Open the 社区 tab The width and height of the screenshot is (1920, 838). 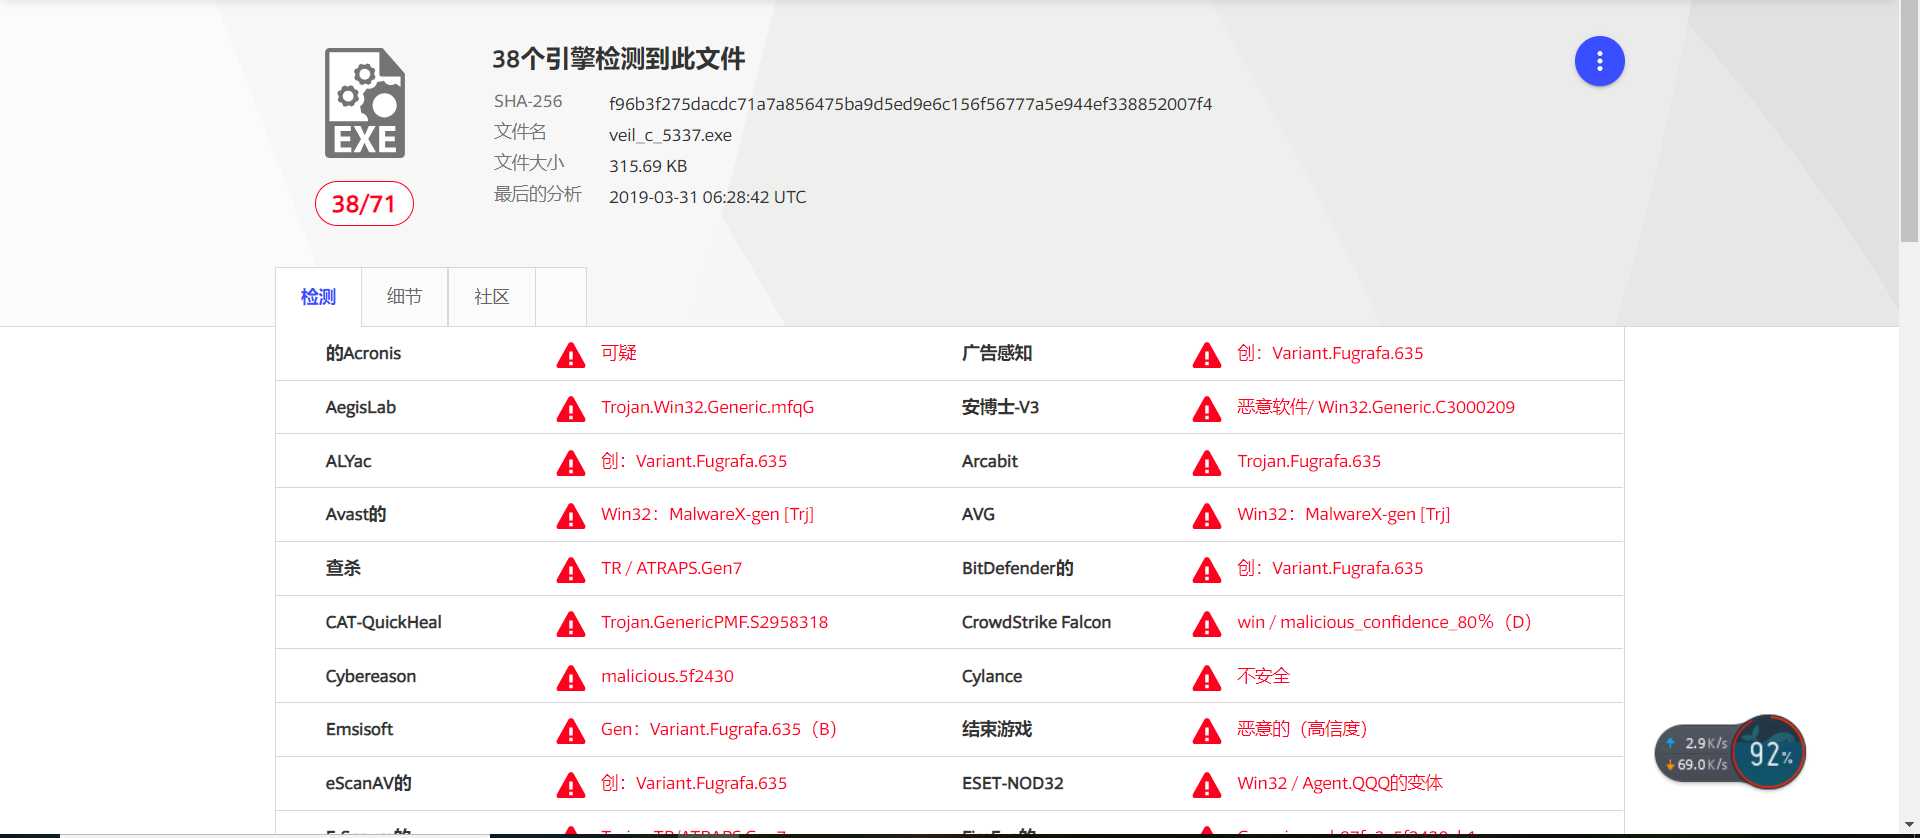pyautogui.click(x=491, y=297)
